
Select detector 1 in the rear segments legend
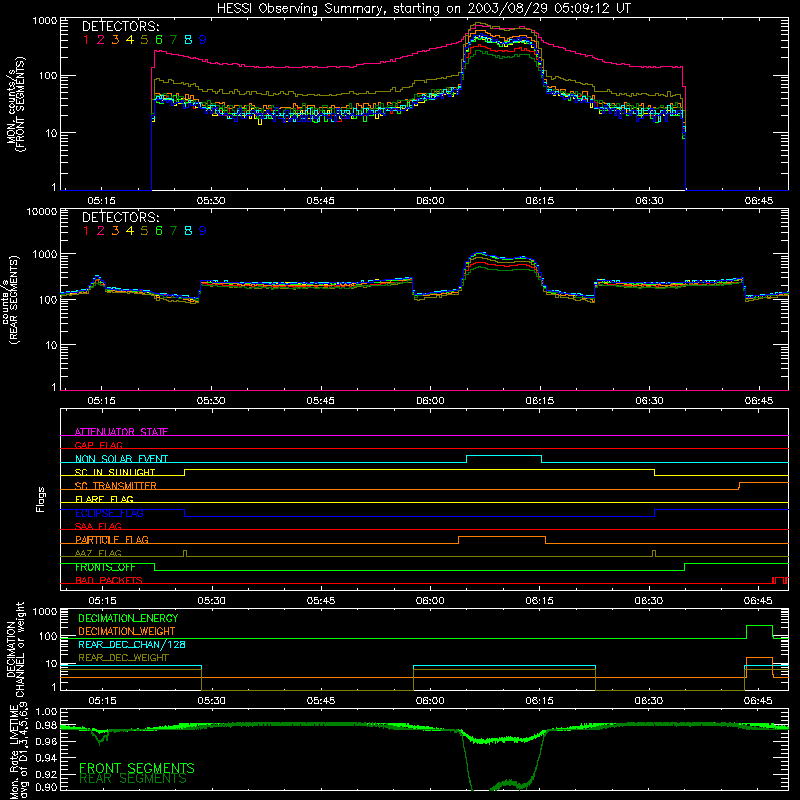click(x=86, y=231)
